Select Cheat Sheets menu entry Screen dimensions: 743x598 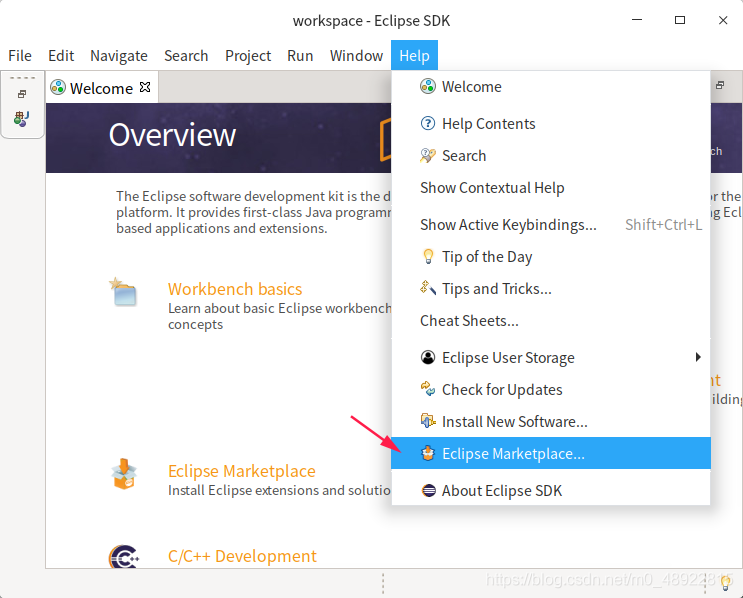click(469, 321)
